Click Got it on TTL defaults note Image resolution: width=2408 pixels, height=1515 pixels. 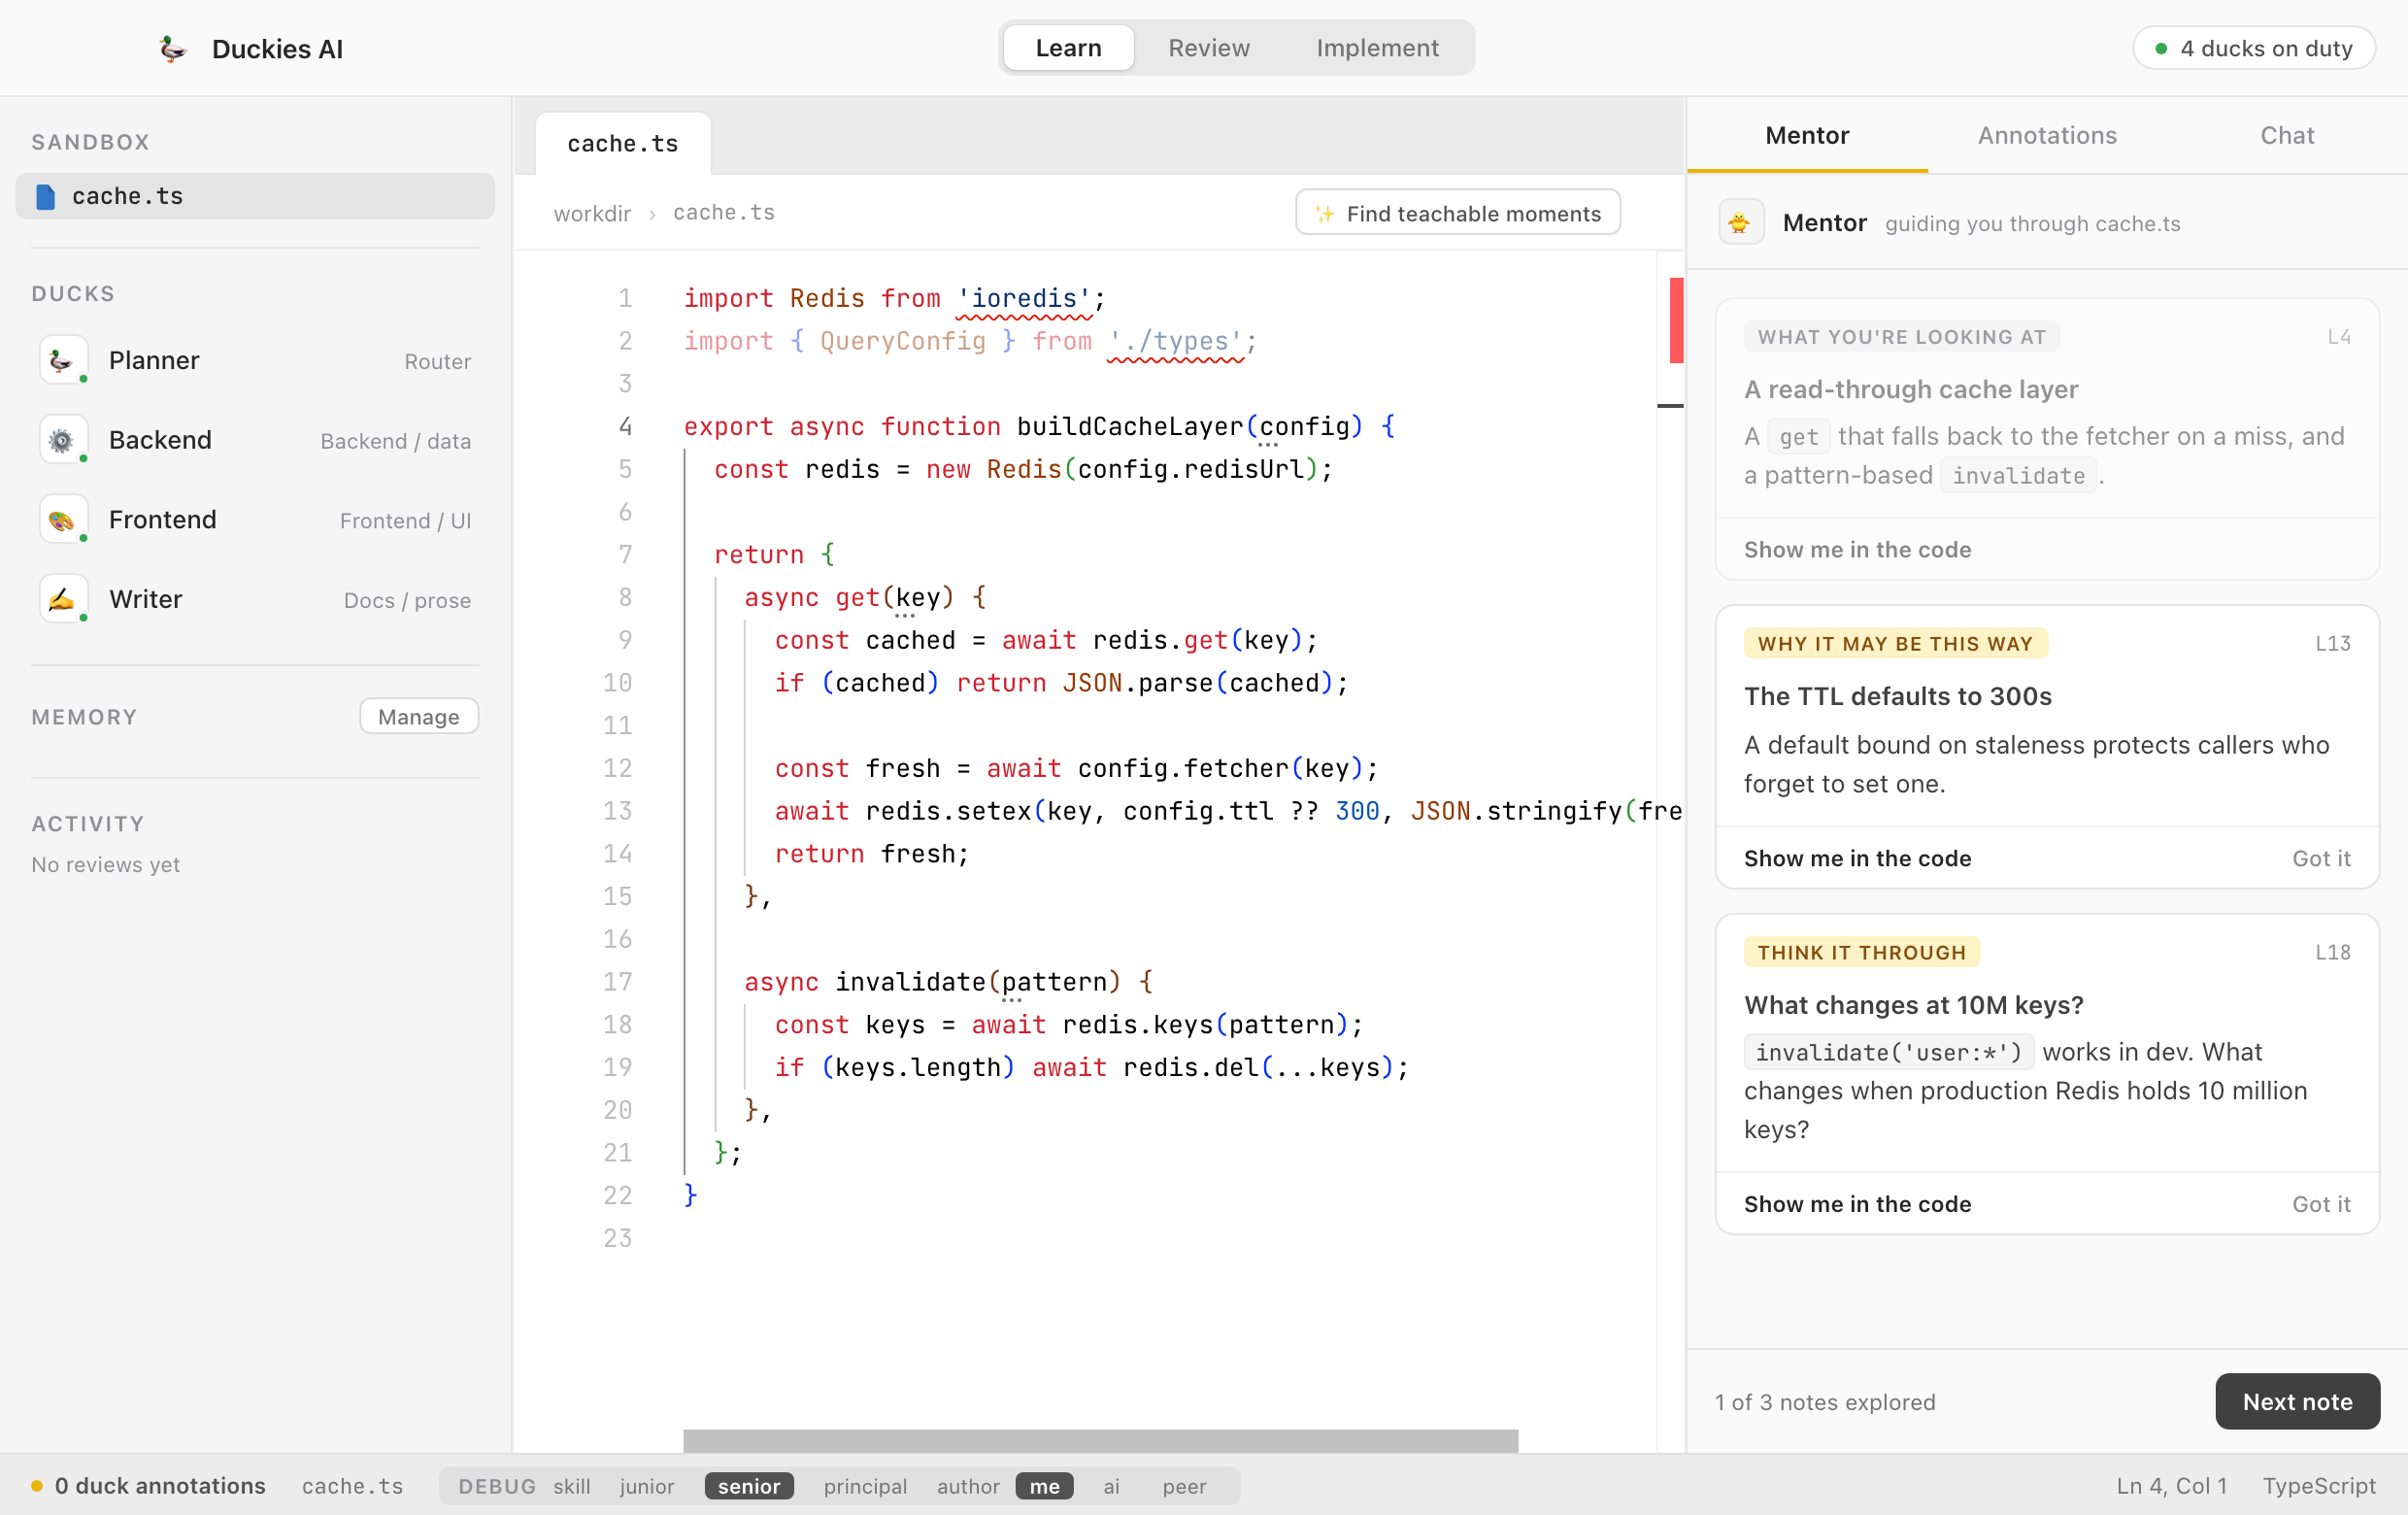click(x=2321, y=858)
